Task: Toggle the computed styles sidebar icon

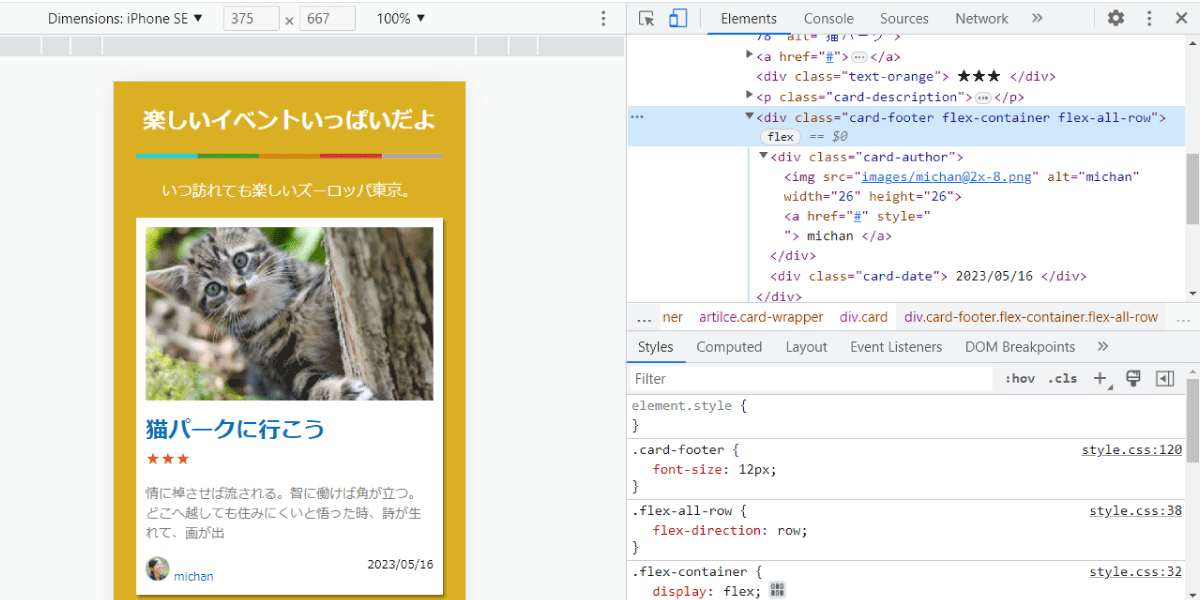Action: pyautogui.click(x=1164, y=379)
